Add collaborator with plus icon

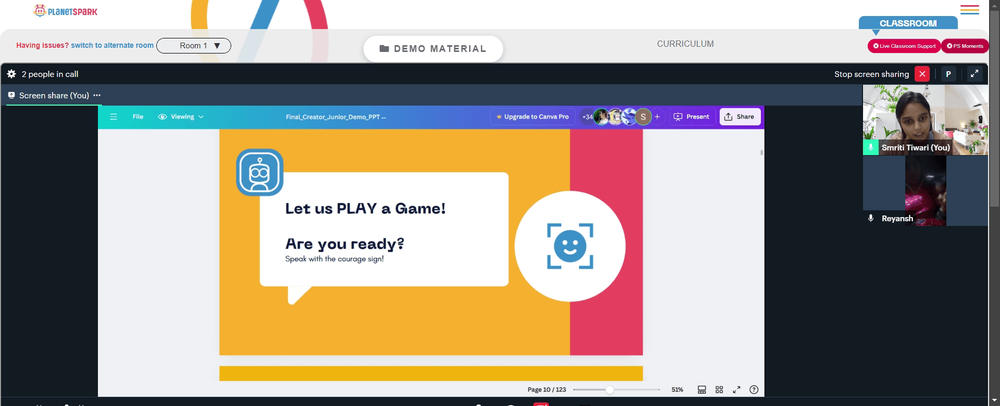(x=657, y=117)
